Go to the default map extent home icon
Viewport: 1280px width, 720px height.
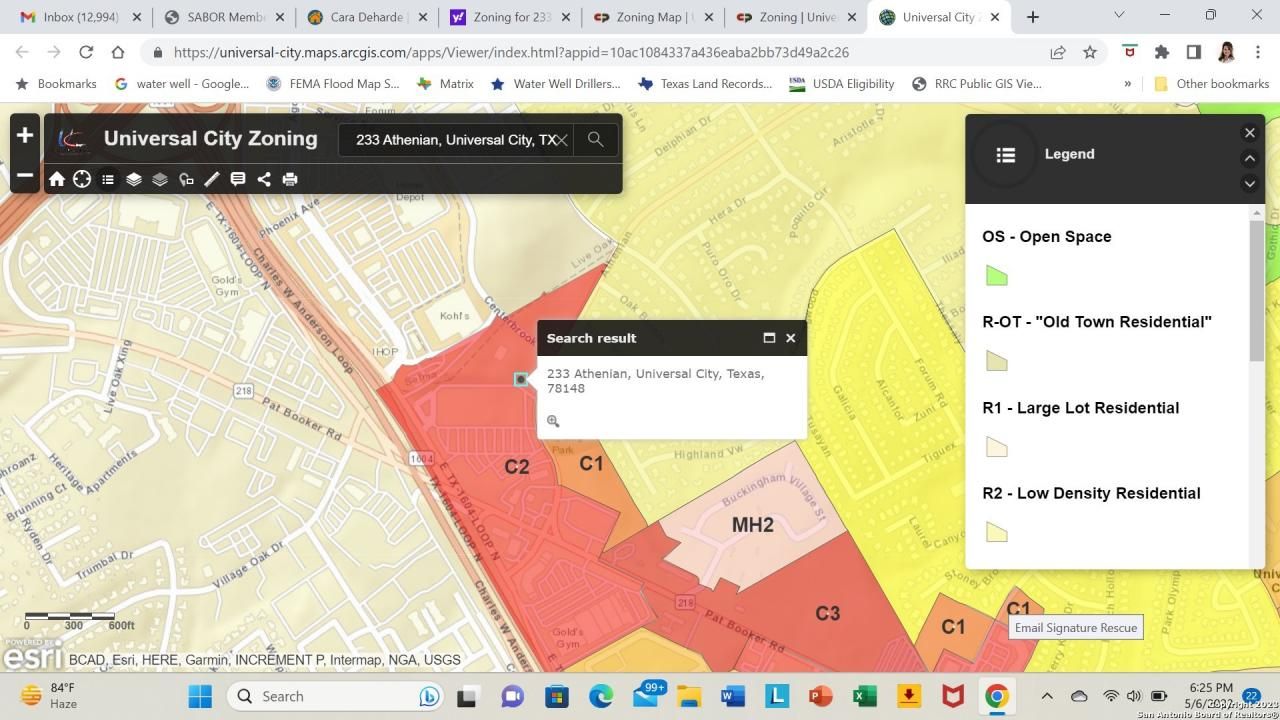pos(57,179)
